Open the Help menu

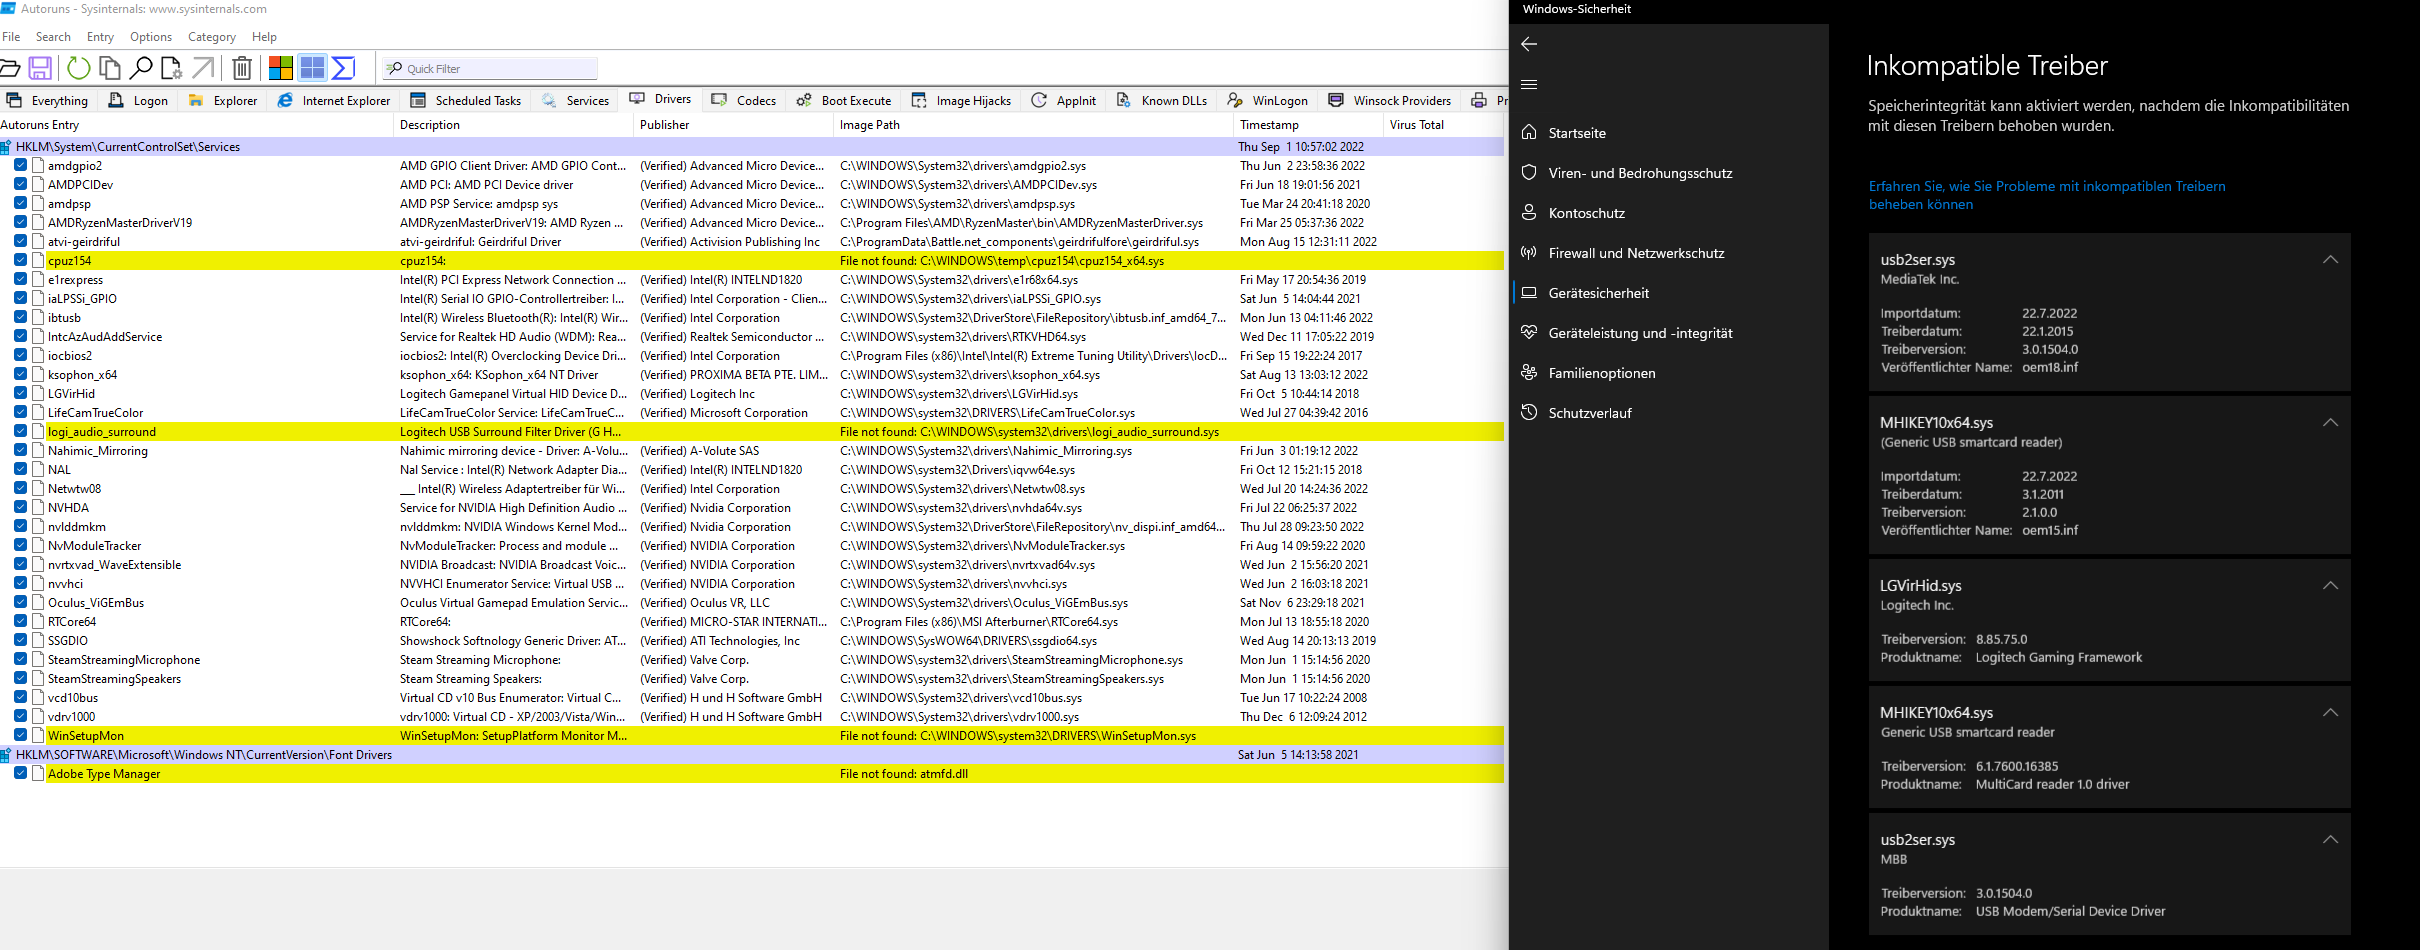[264, 37]
